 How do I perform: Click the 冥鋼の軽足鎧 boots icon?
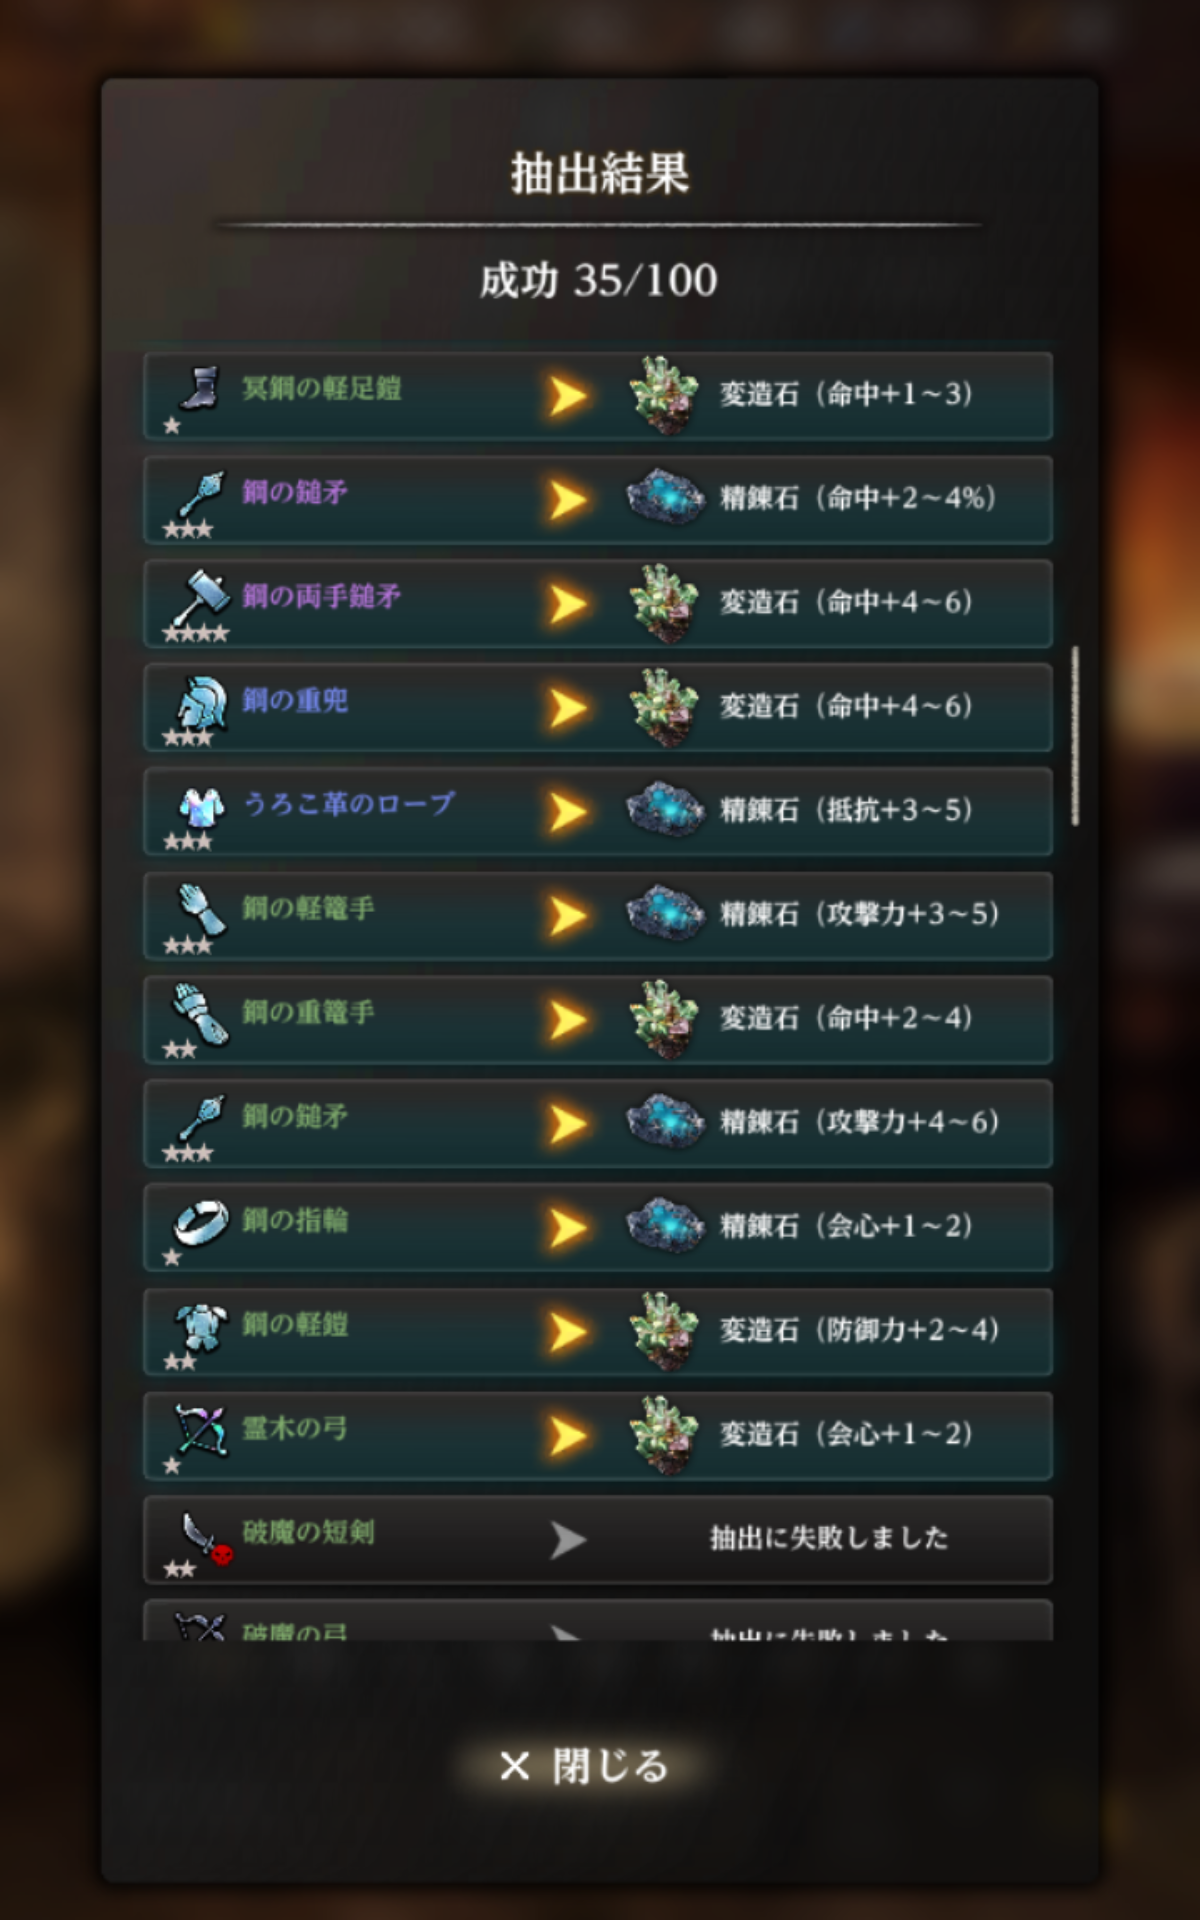200,388
